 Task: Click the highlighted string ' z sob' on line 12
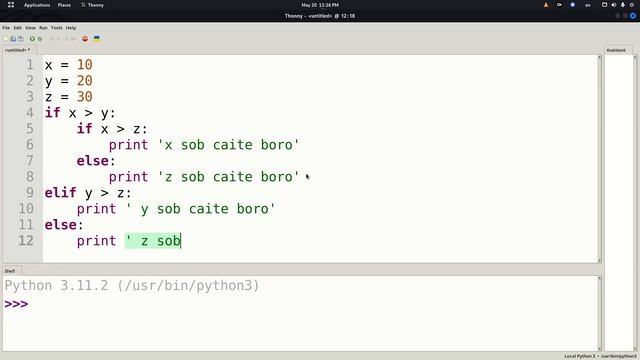pyautogui.click(x=153, y=241)
